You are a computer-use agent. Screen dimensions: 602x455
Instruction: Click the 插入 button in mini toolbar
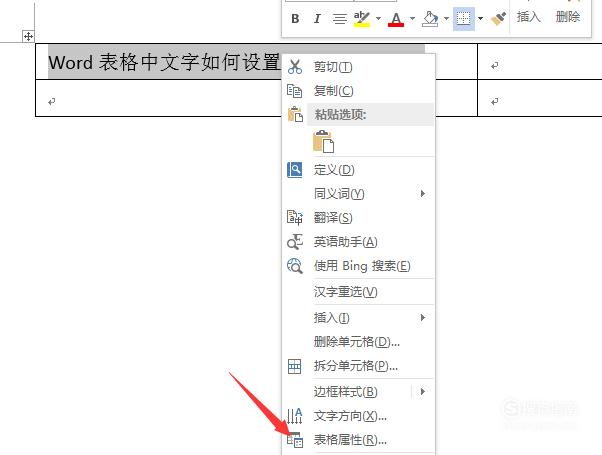click(x=529, y=17)
